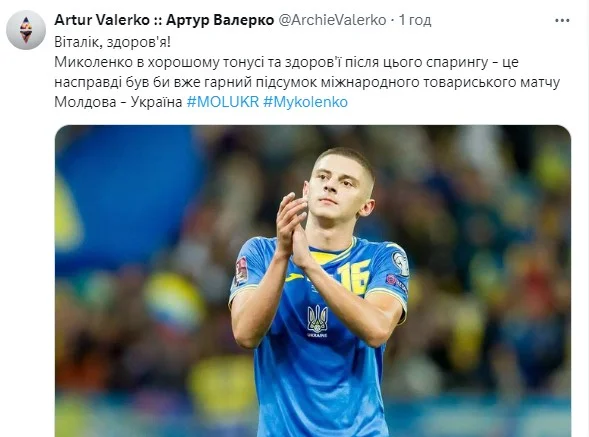
Task: Click the tweet line starting with "Миколенко в хорошому"
Action: click(x=286, y=62)
